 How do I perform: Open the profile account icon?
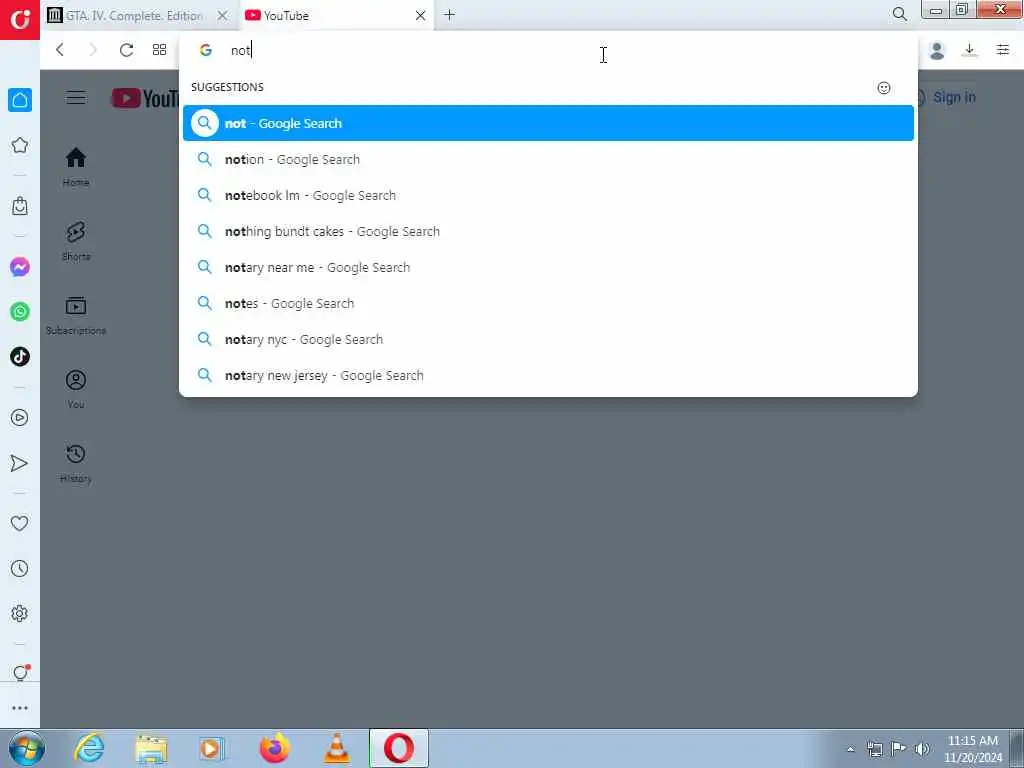(x=936, y=50)
